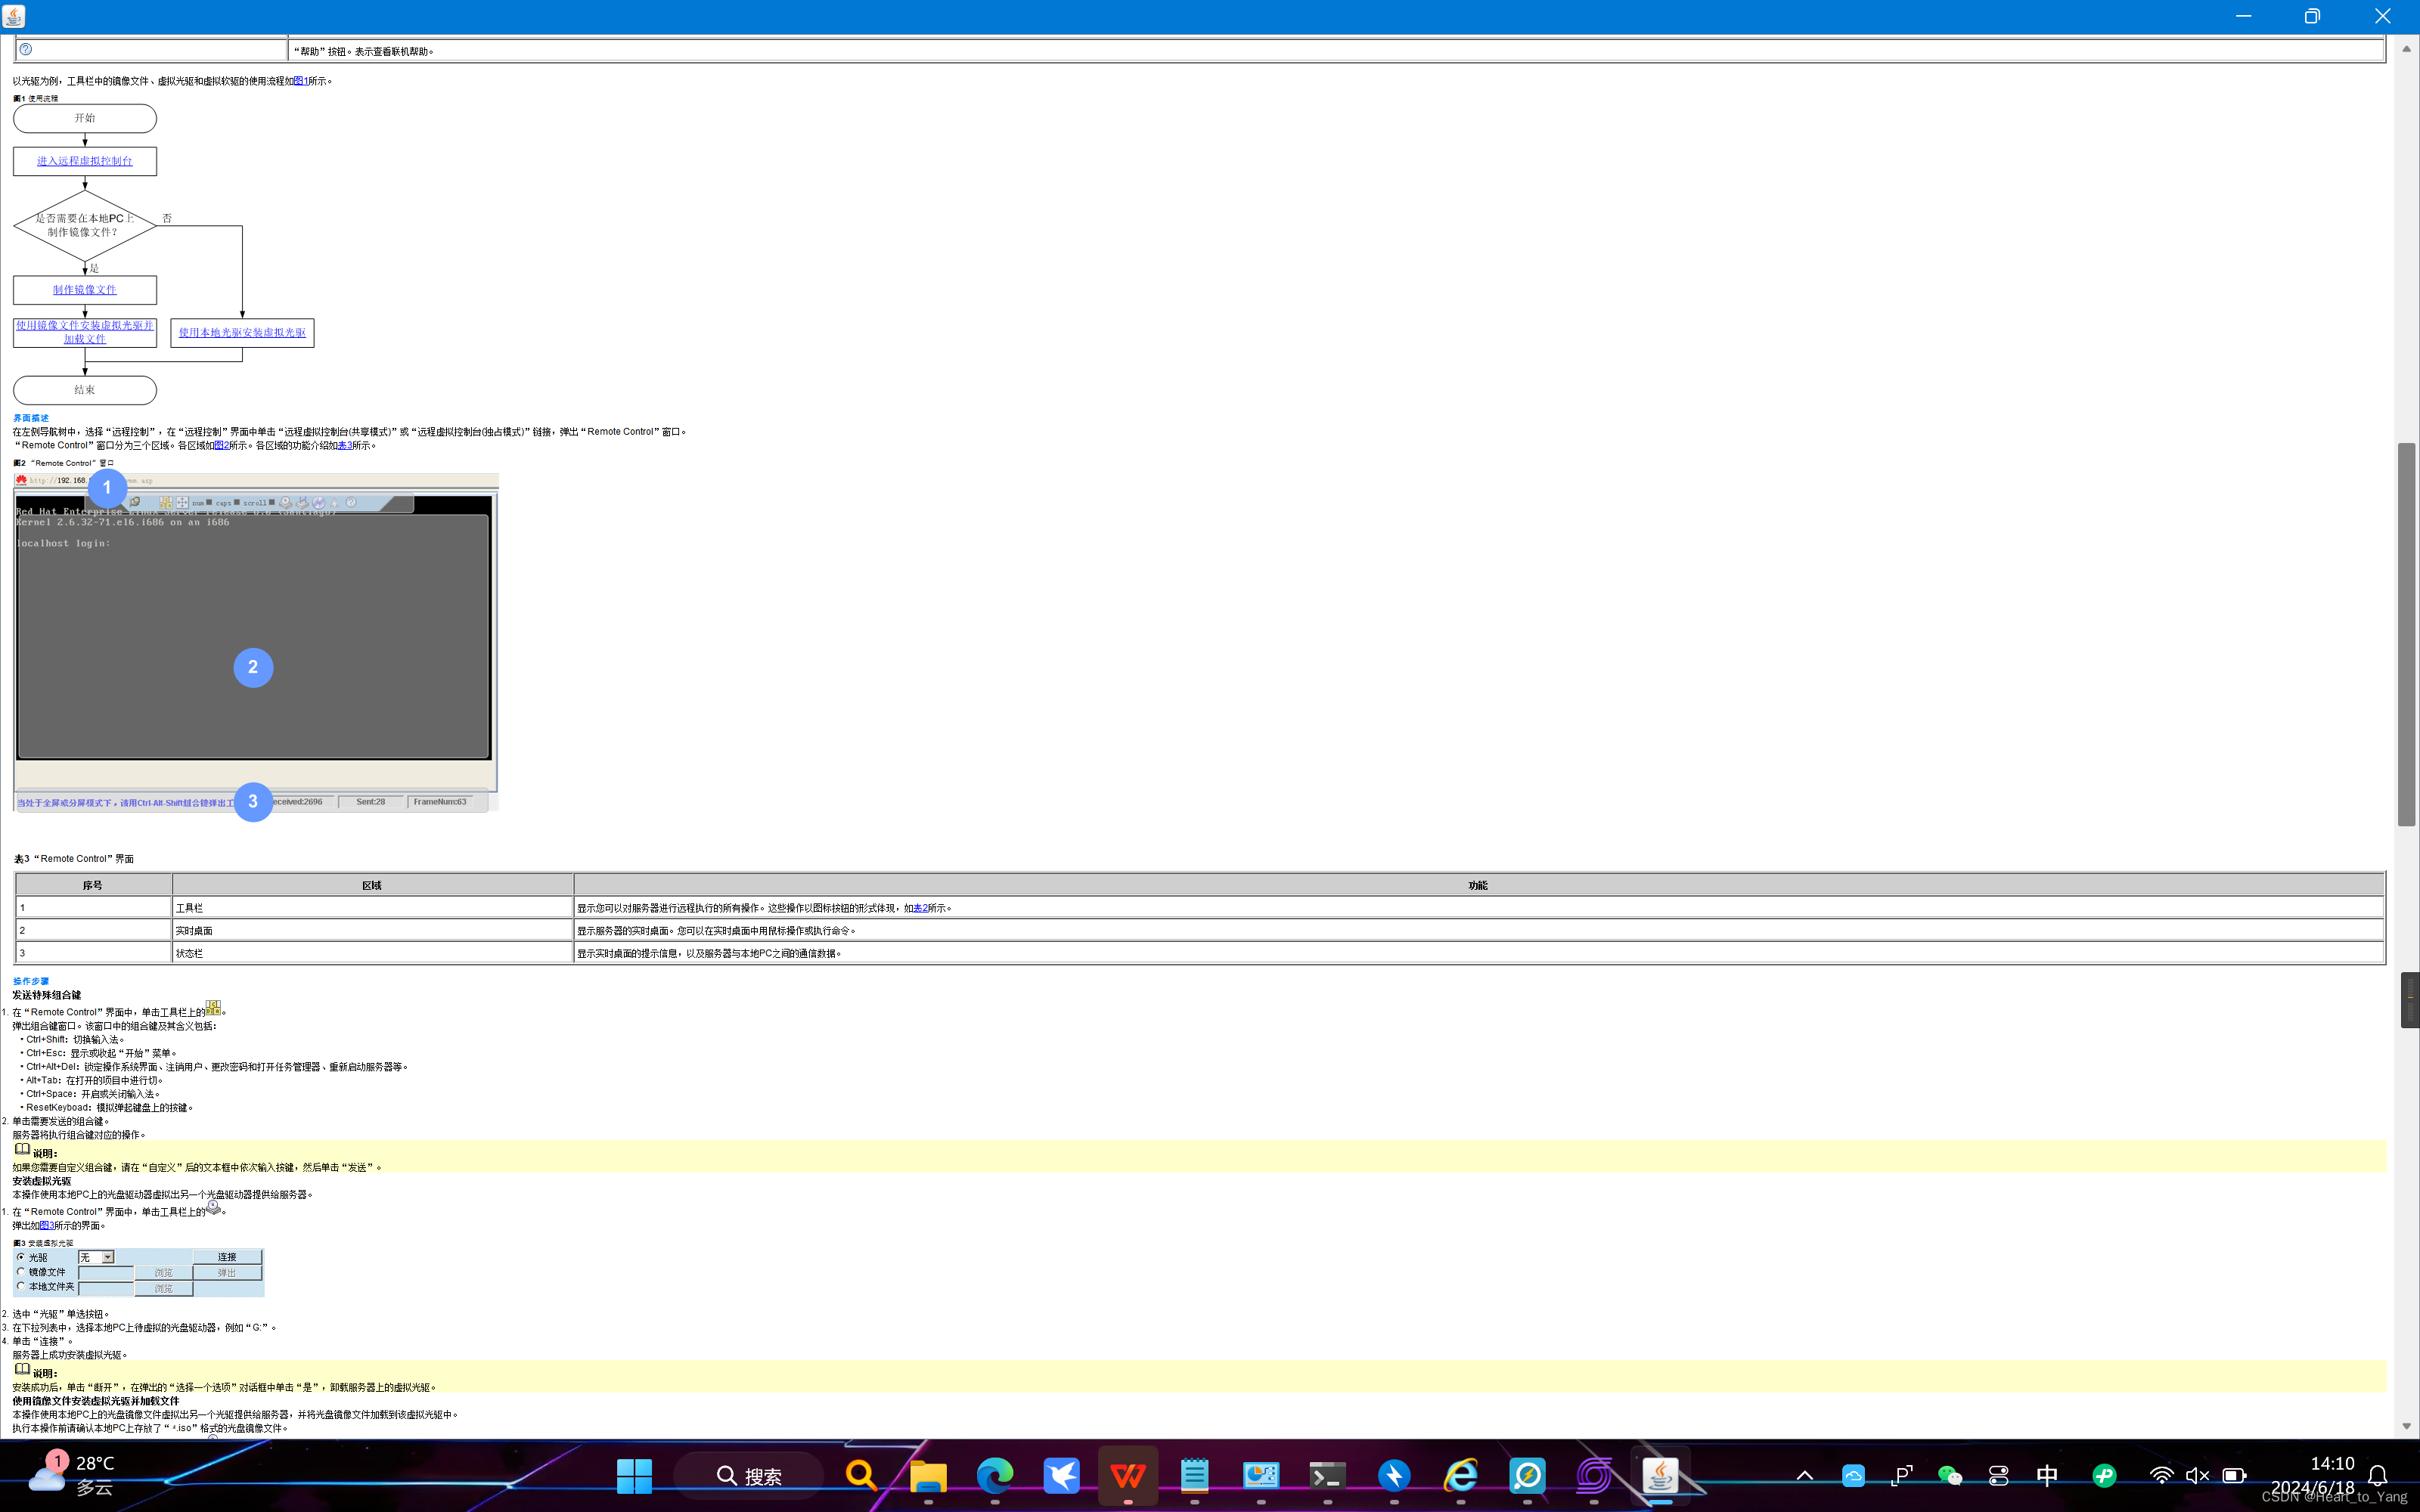This screenshot has height=1512, width=2420.
Task: Click the Java app icon on the taskbar
Action: pyautogui.click(x=1660, y=1475)
